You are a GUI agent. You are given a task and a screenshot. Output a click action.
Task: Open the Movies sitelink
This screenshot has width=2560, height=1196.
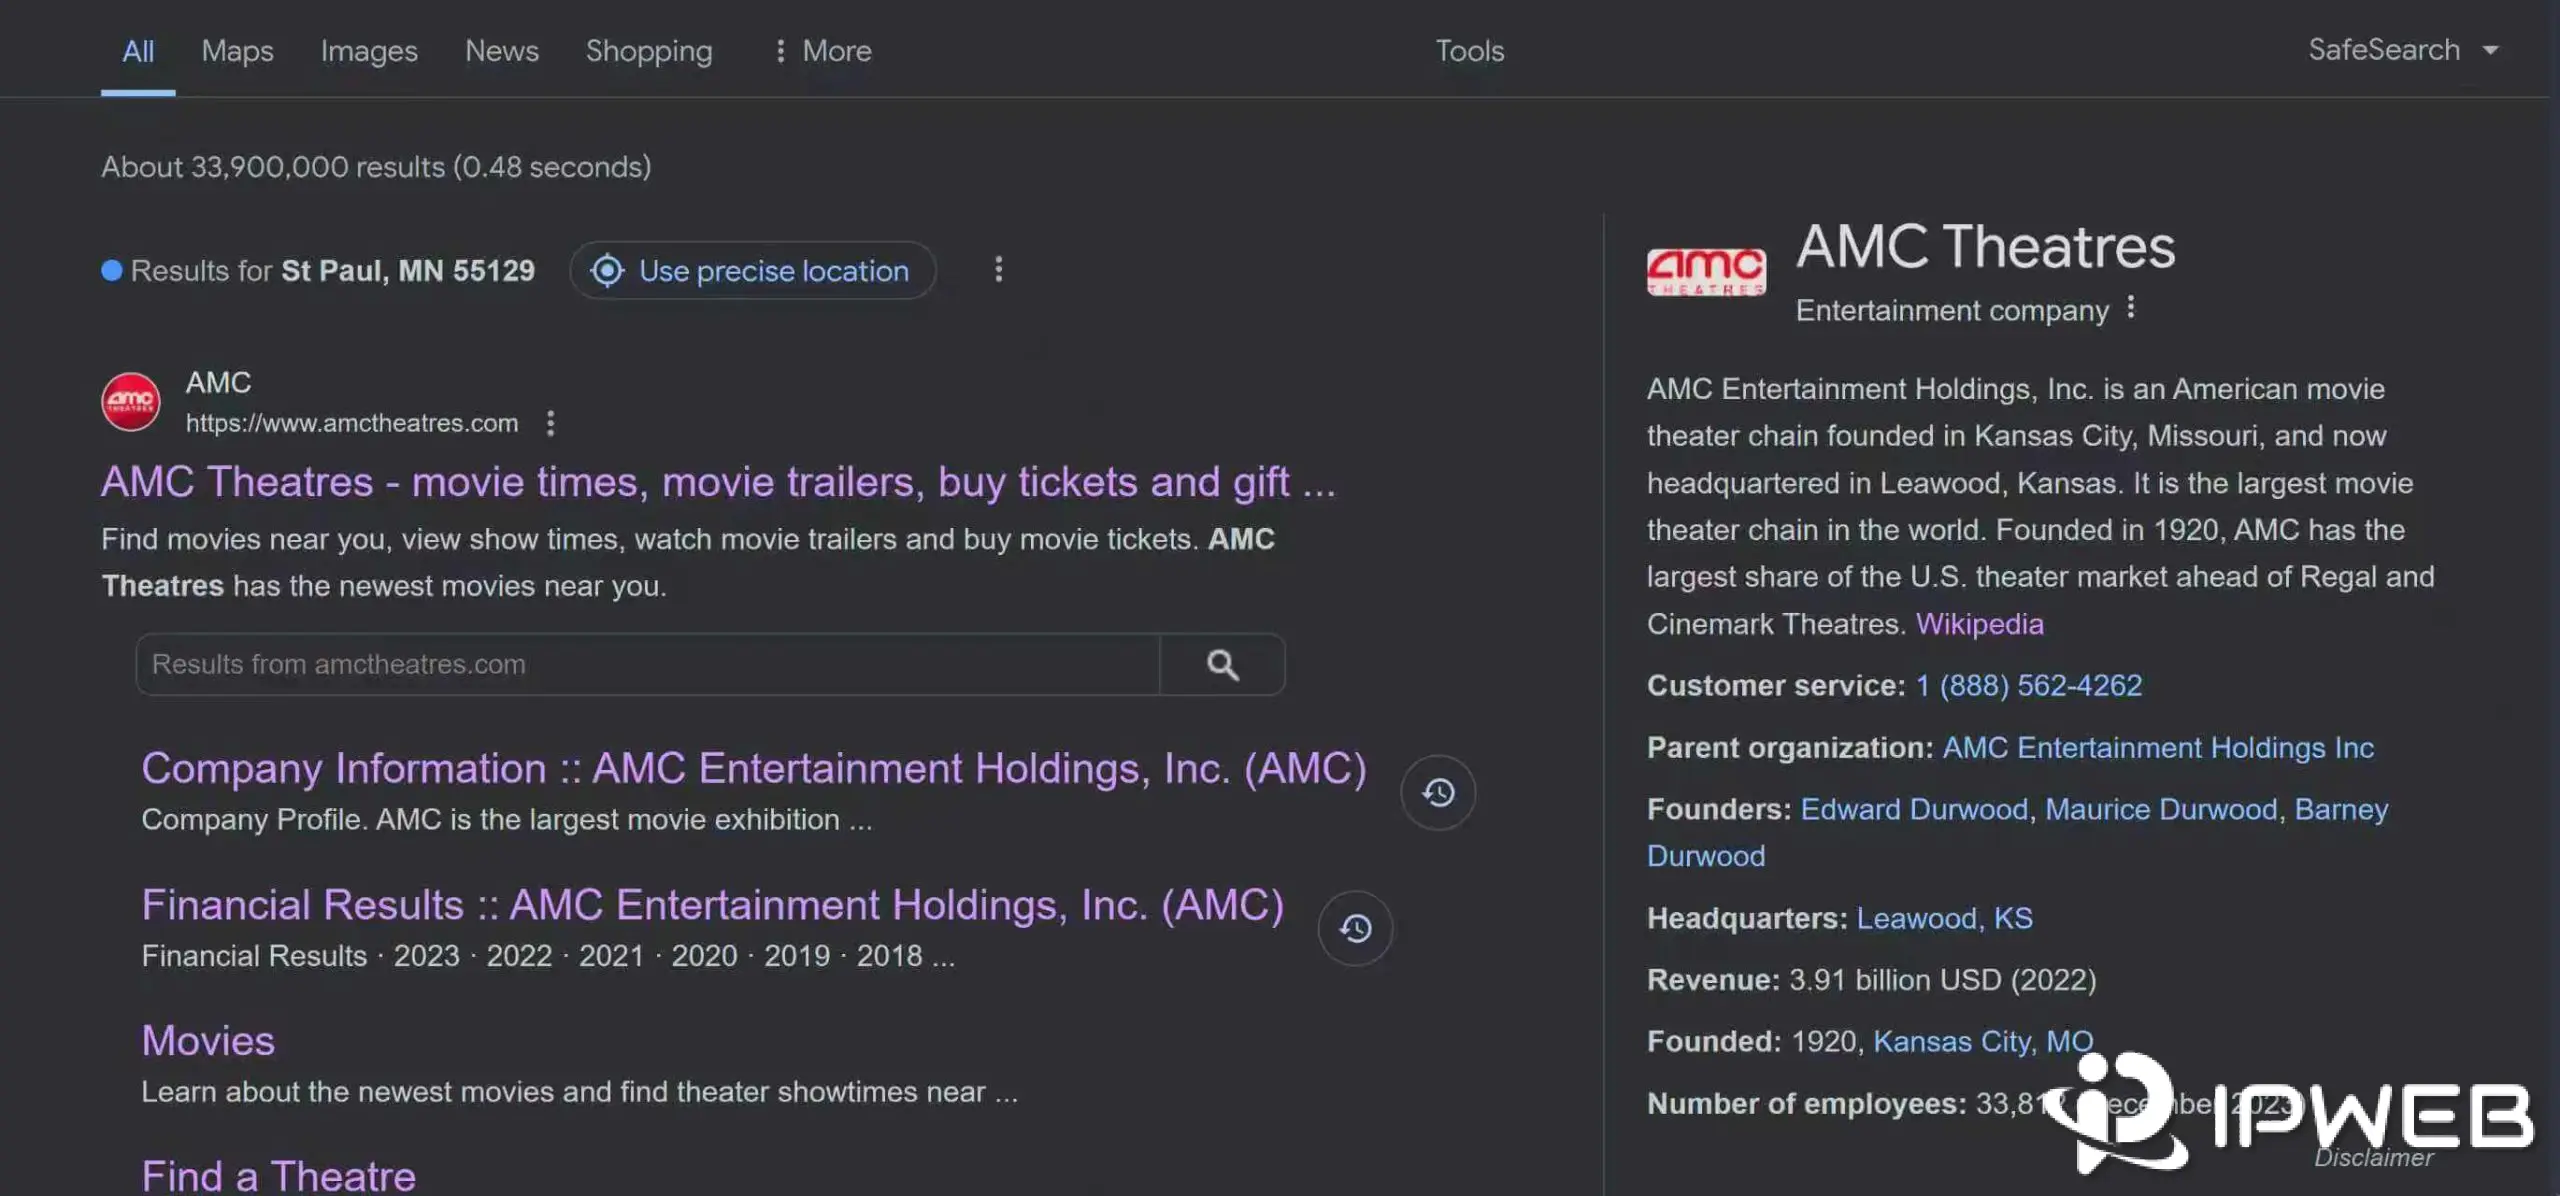(208, 1041)
